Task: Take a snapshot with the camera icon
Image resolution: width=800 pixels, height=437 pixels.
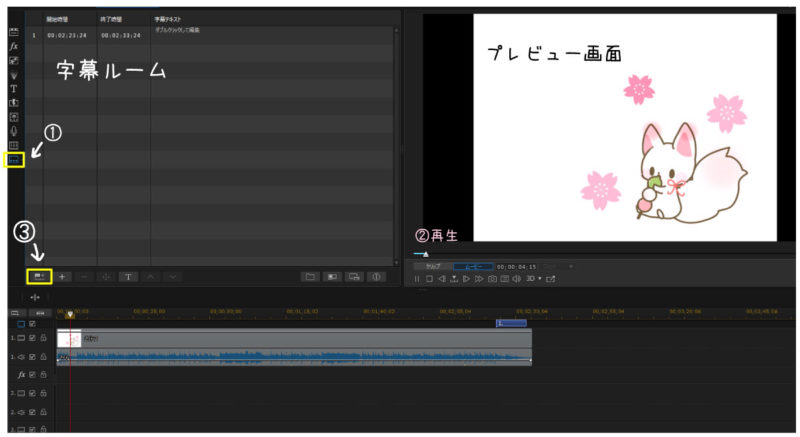Action: (491, 279)
